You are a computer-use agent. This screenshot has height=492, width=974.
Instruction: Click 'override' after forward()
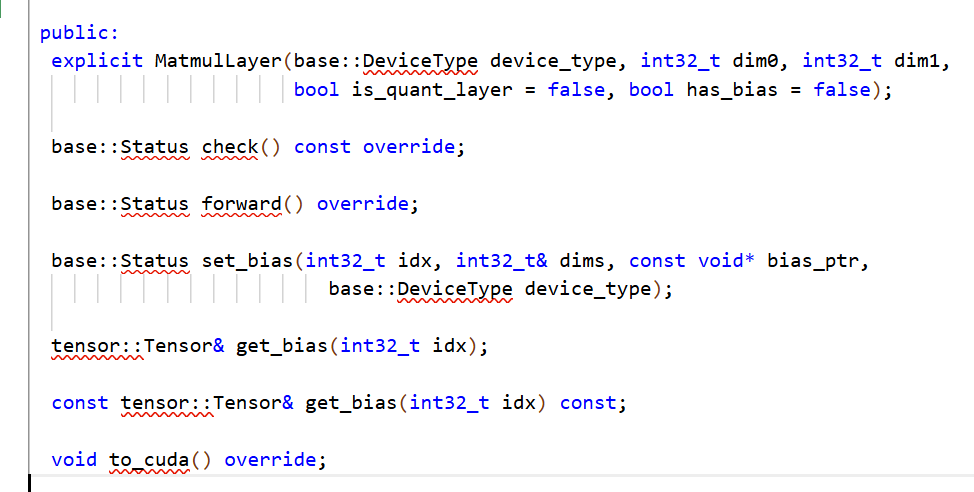click(x=363, y=204)
